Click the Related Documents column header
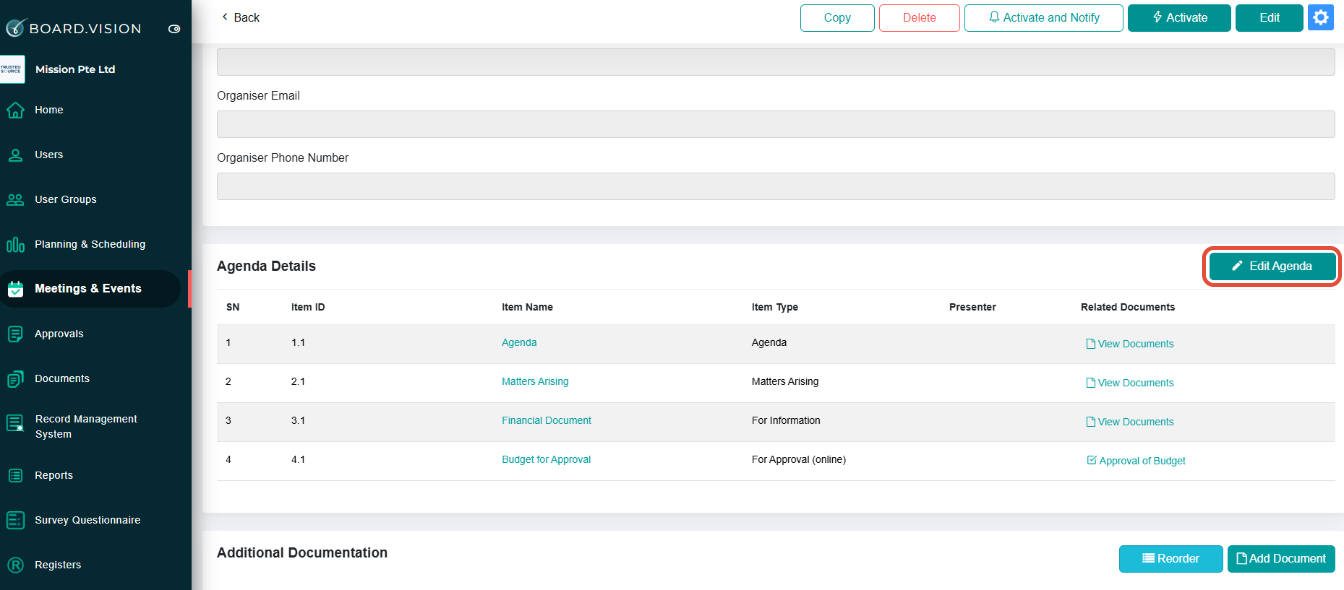The width and height of the screenshot is (1344, 590). coord(1128,307)
